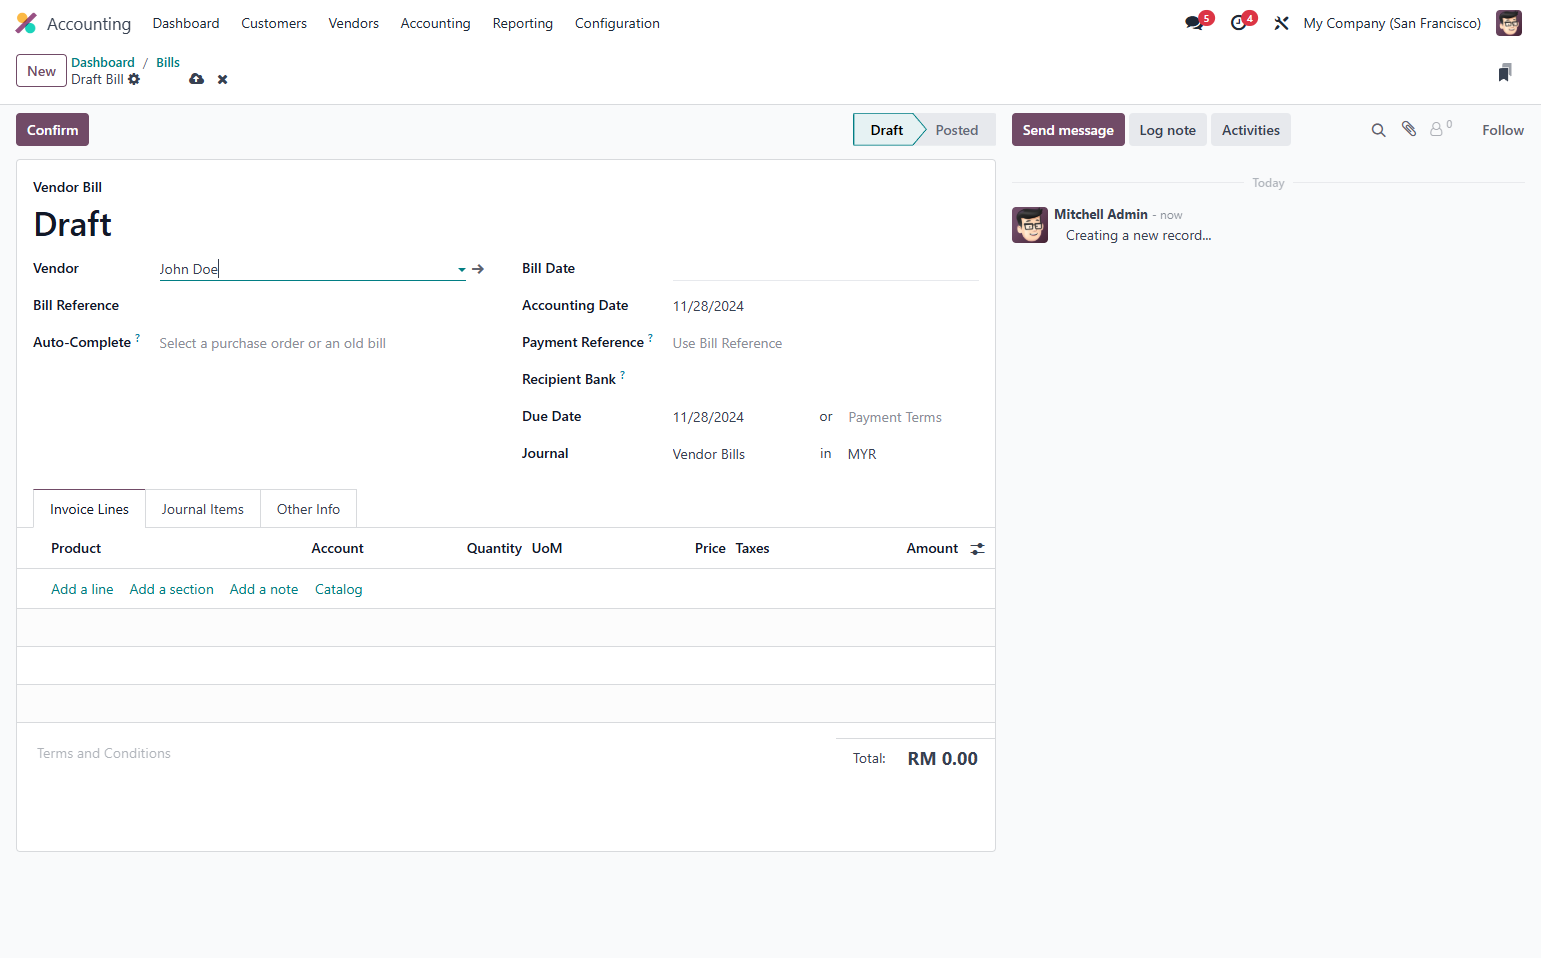Search messages with the magnifier icon
The width and height of the screenshot is (1541, 958).
[x=1378, y=130]
